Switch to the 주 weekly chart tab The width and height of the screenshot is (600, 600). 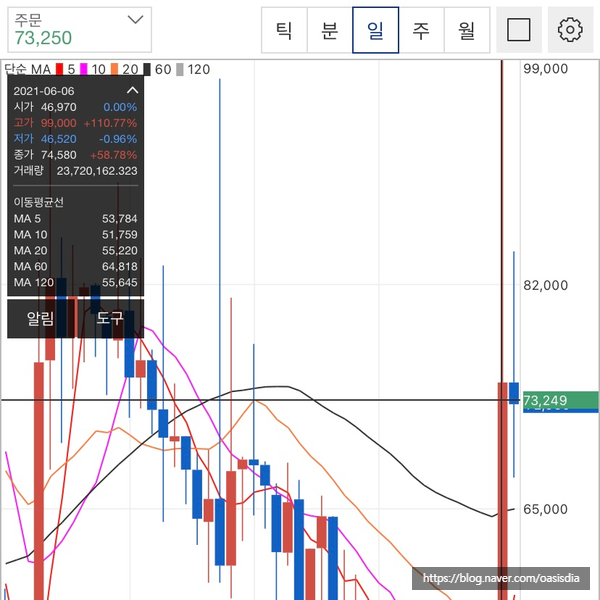tap(421, 30)
